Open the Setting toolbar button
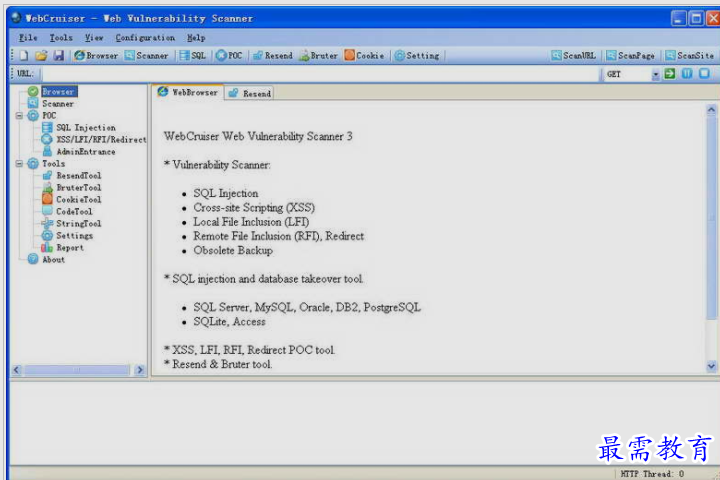This screenshot has height=480, width=720. point(417,56)
